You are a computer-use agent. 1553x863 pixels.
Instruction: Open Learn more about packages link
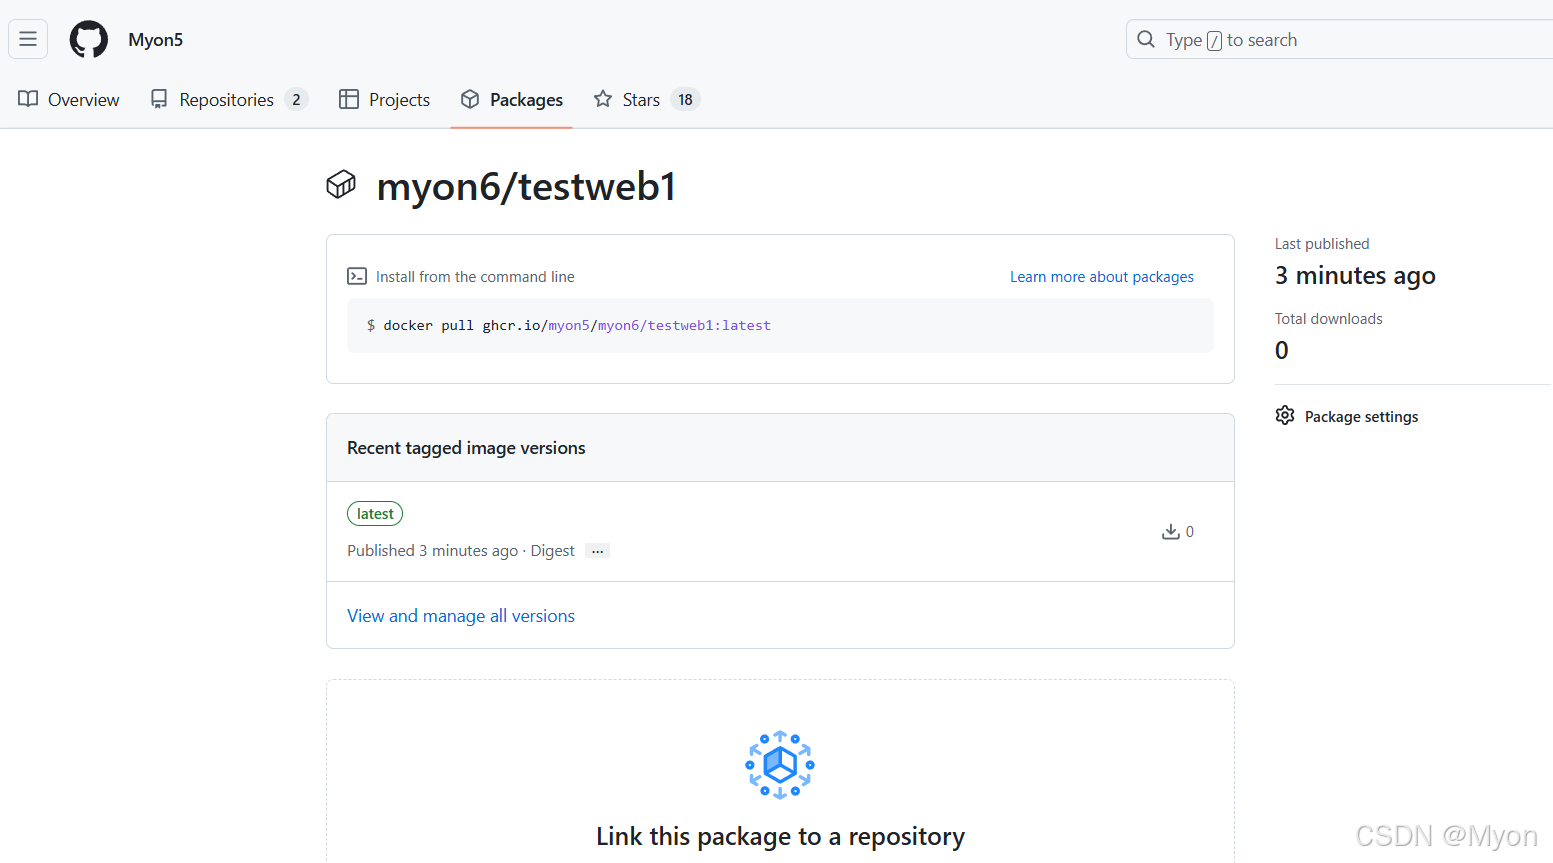coord(1102,277)
